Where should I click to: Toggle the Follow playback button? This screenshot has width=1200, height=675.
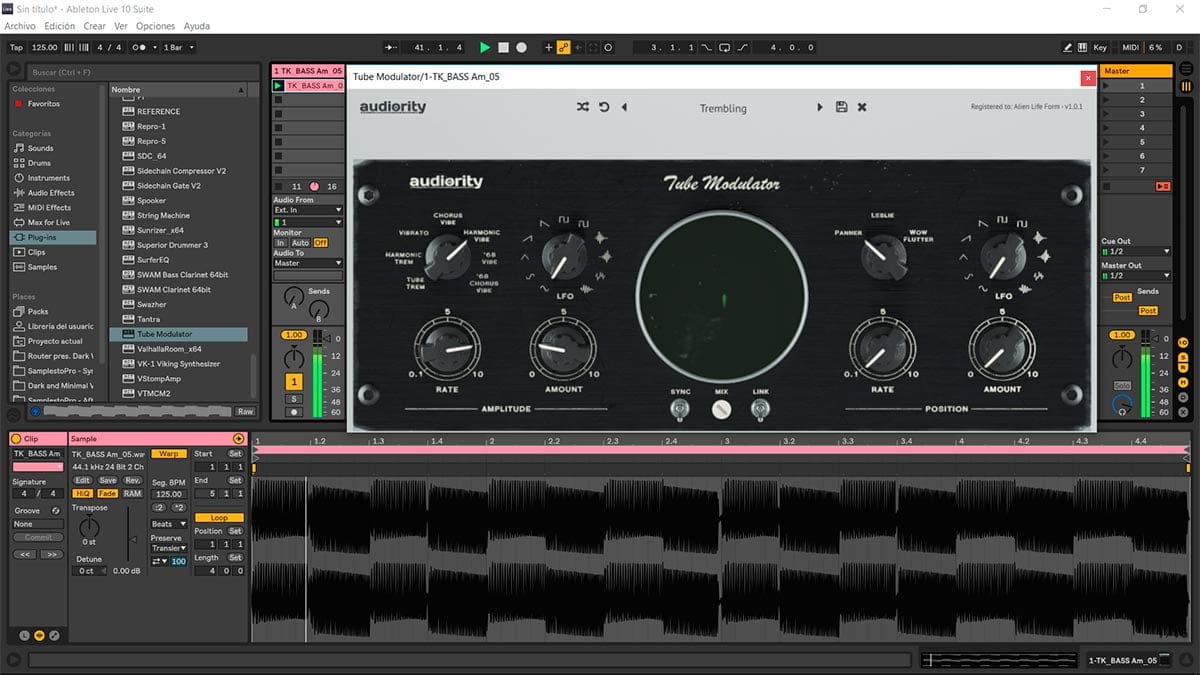[x=391, y=47]
